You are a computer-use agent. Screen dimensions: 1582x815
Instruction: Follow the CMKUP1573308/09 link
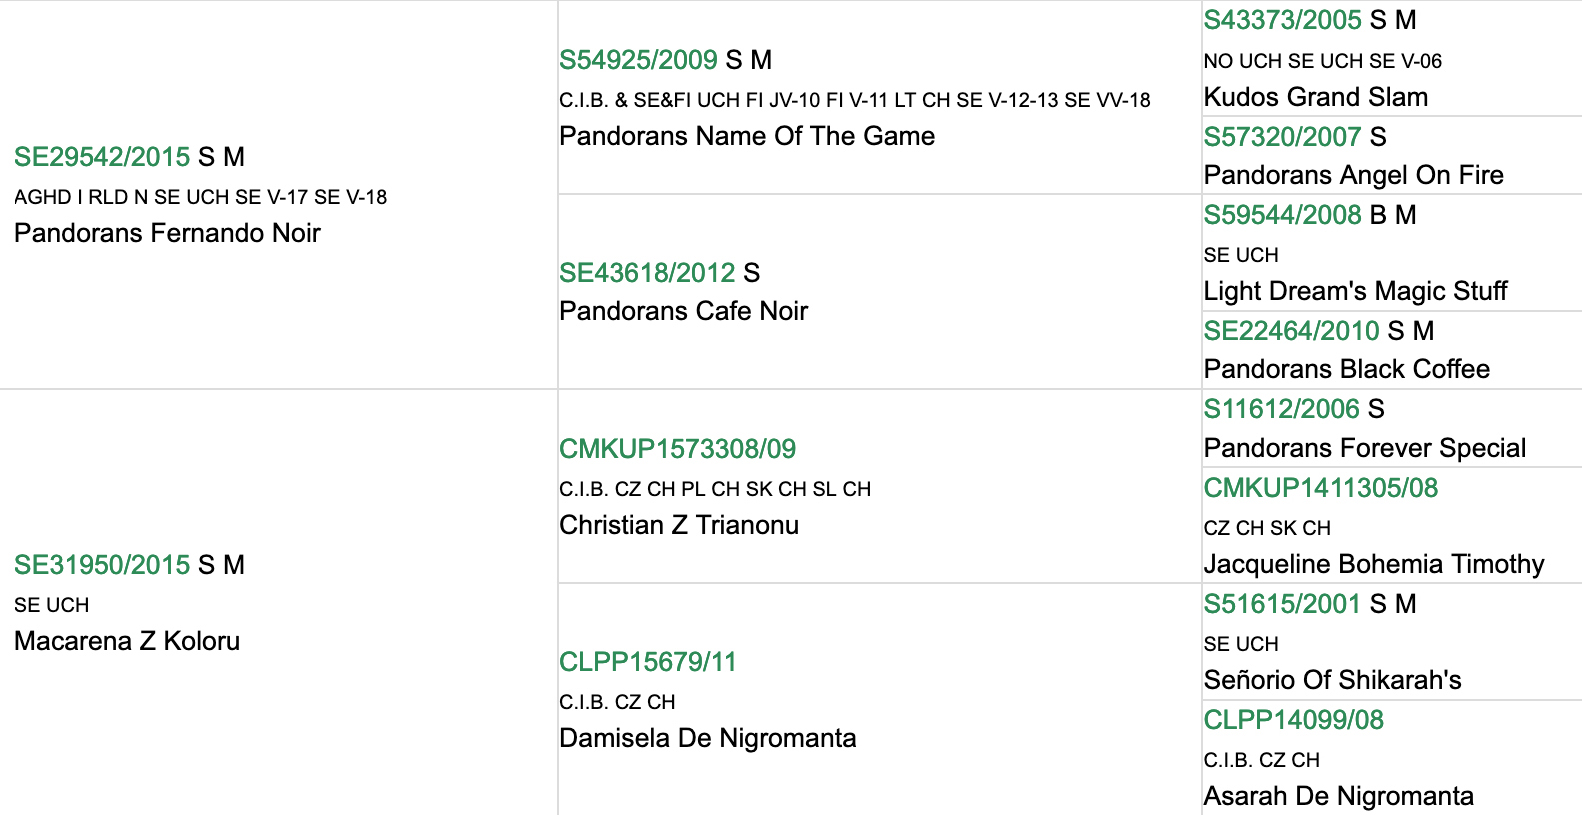pyautogui.click(x=677, y=449)
